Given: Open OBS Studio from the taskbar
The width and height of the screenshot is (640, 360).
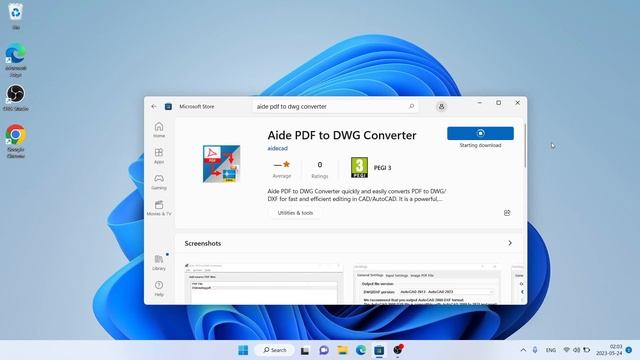Looking at the screenshot, I should 398,350.
